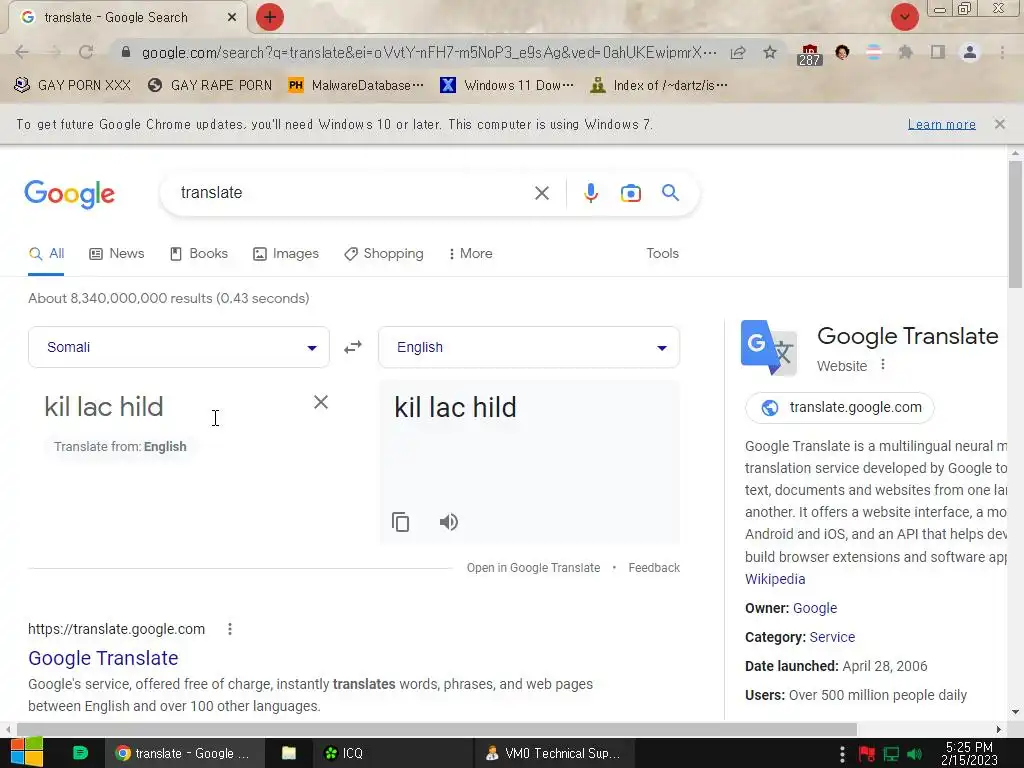
Task: Open the extensions puzzle piece menu
Action: click(905, 52)
